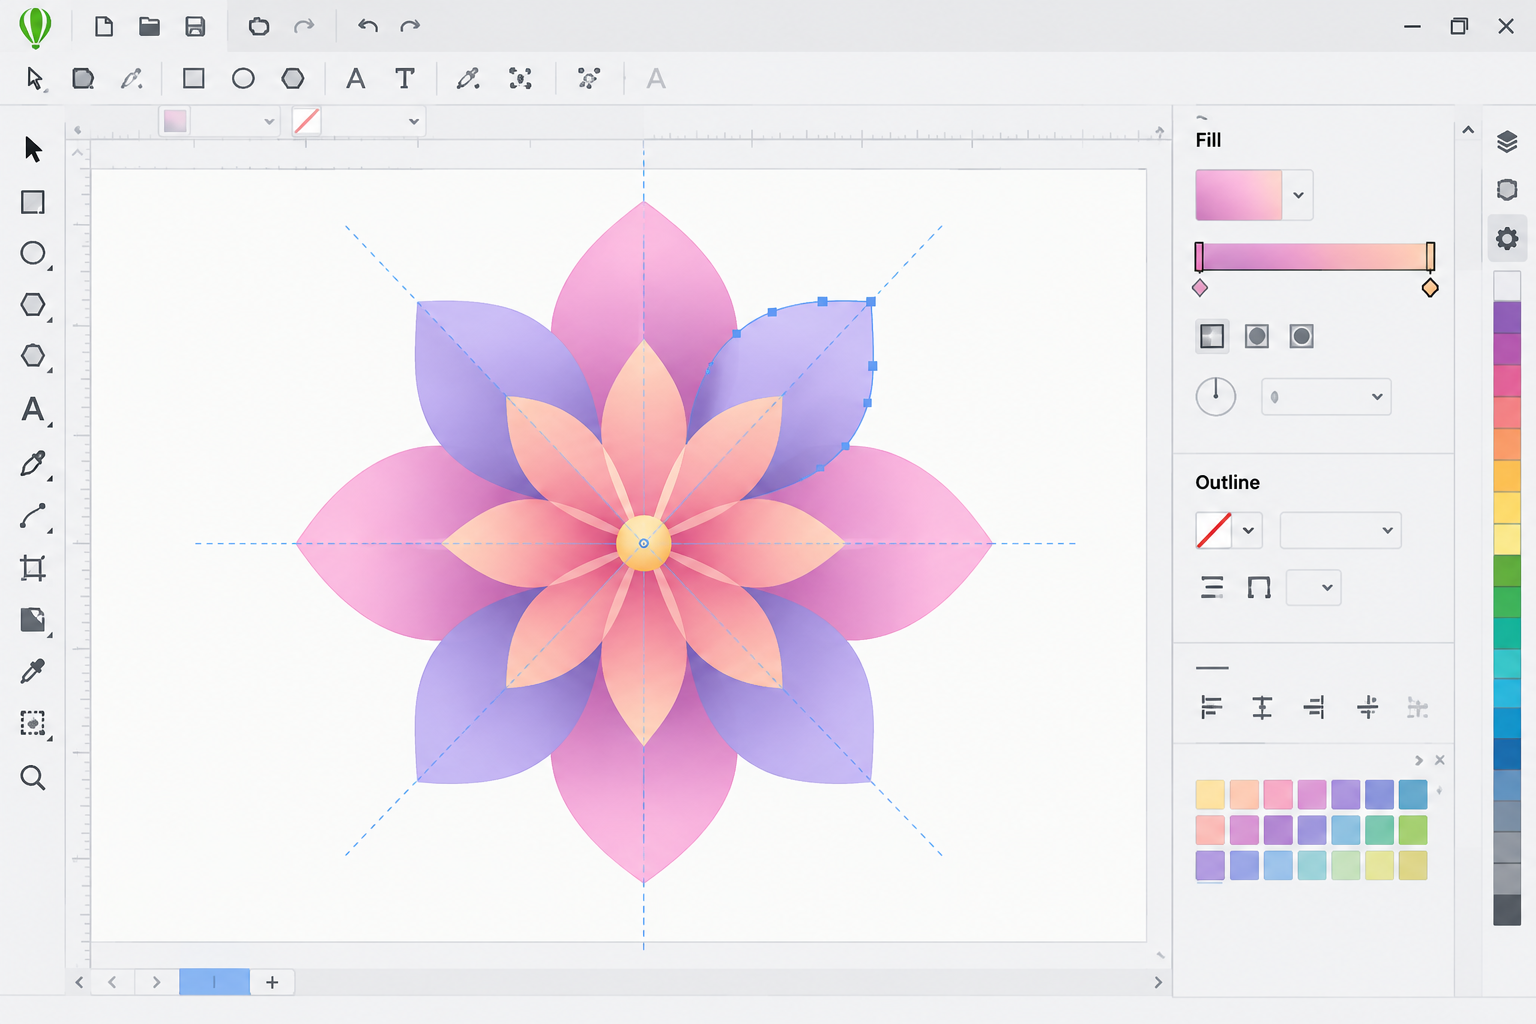
Task: Click the align center horizontally icon
Action: [x=1262, y=708]
